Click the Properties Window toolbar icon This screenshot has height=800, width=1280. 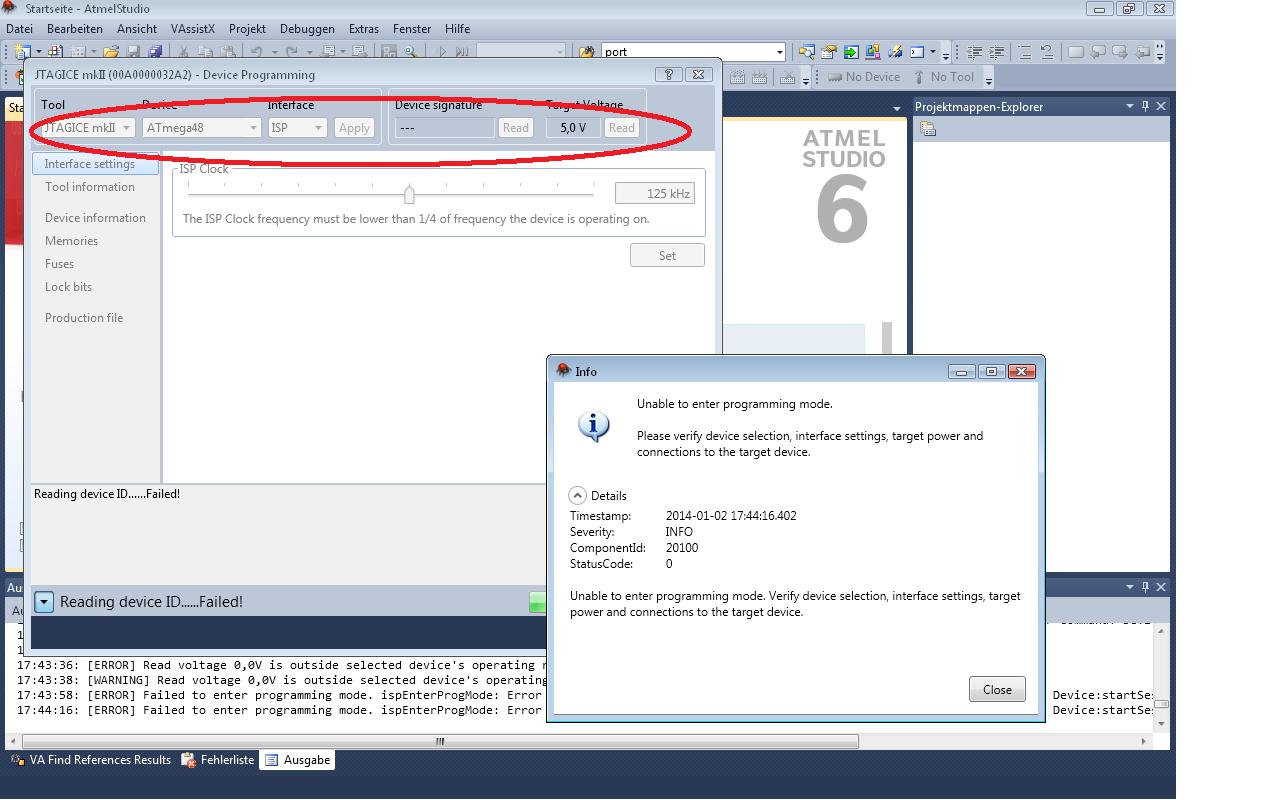[x=828, y=52]
